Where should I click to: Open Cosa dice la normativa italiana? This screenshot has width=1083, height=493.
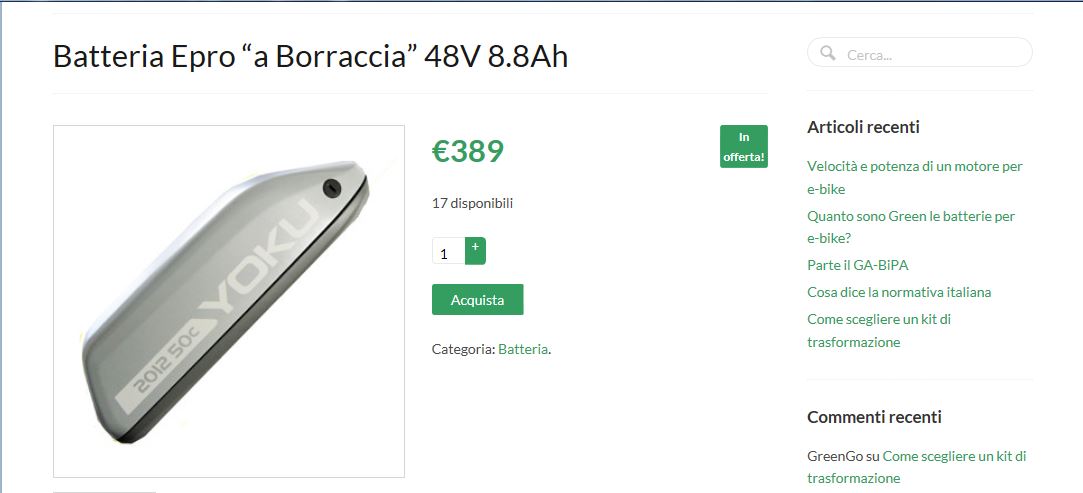(899, 292)
